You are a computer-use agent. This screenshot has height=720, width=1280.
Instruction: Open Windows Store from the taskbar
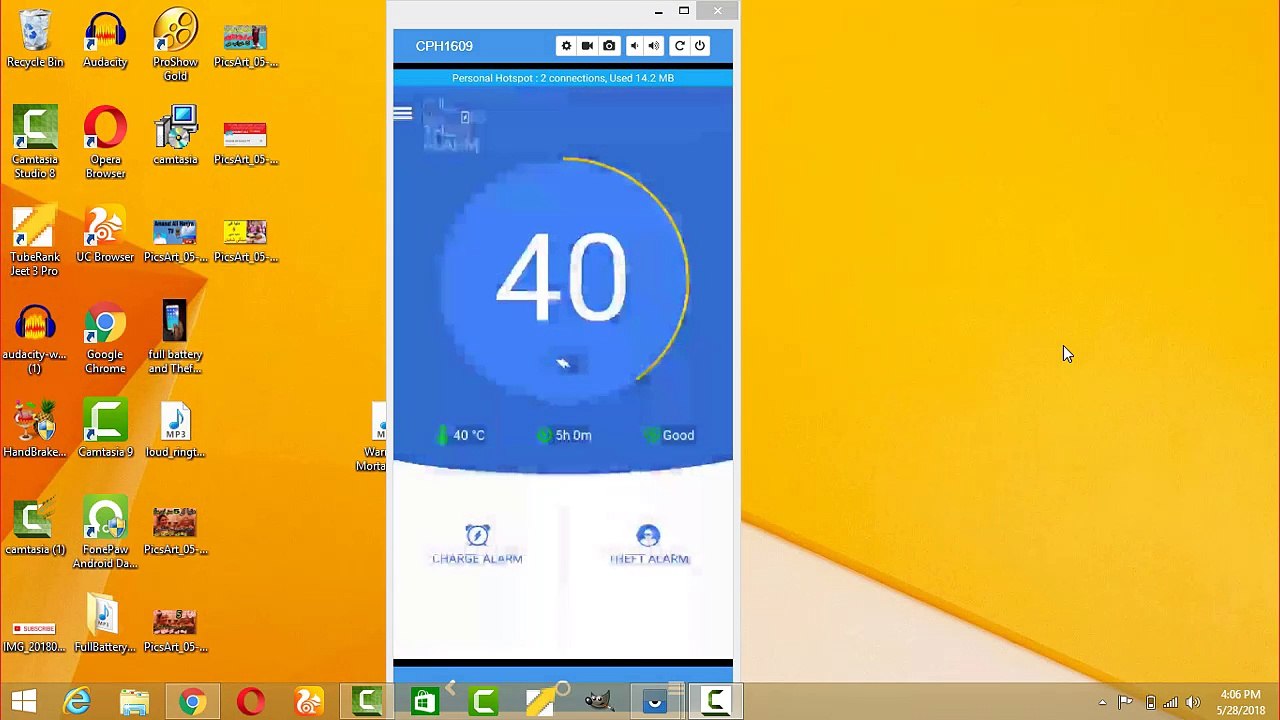click(424, 702)
